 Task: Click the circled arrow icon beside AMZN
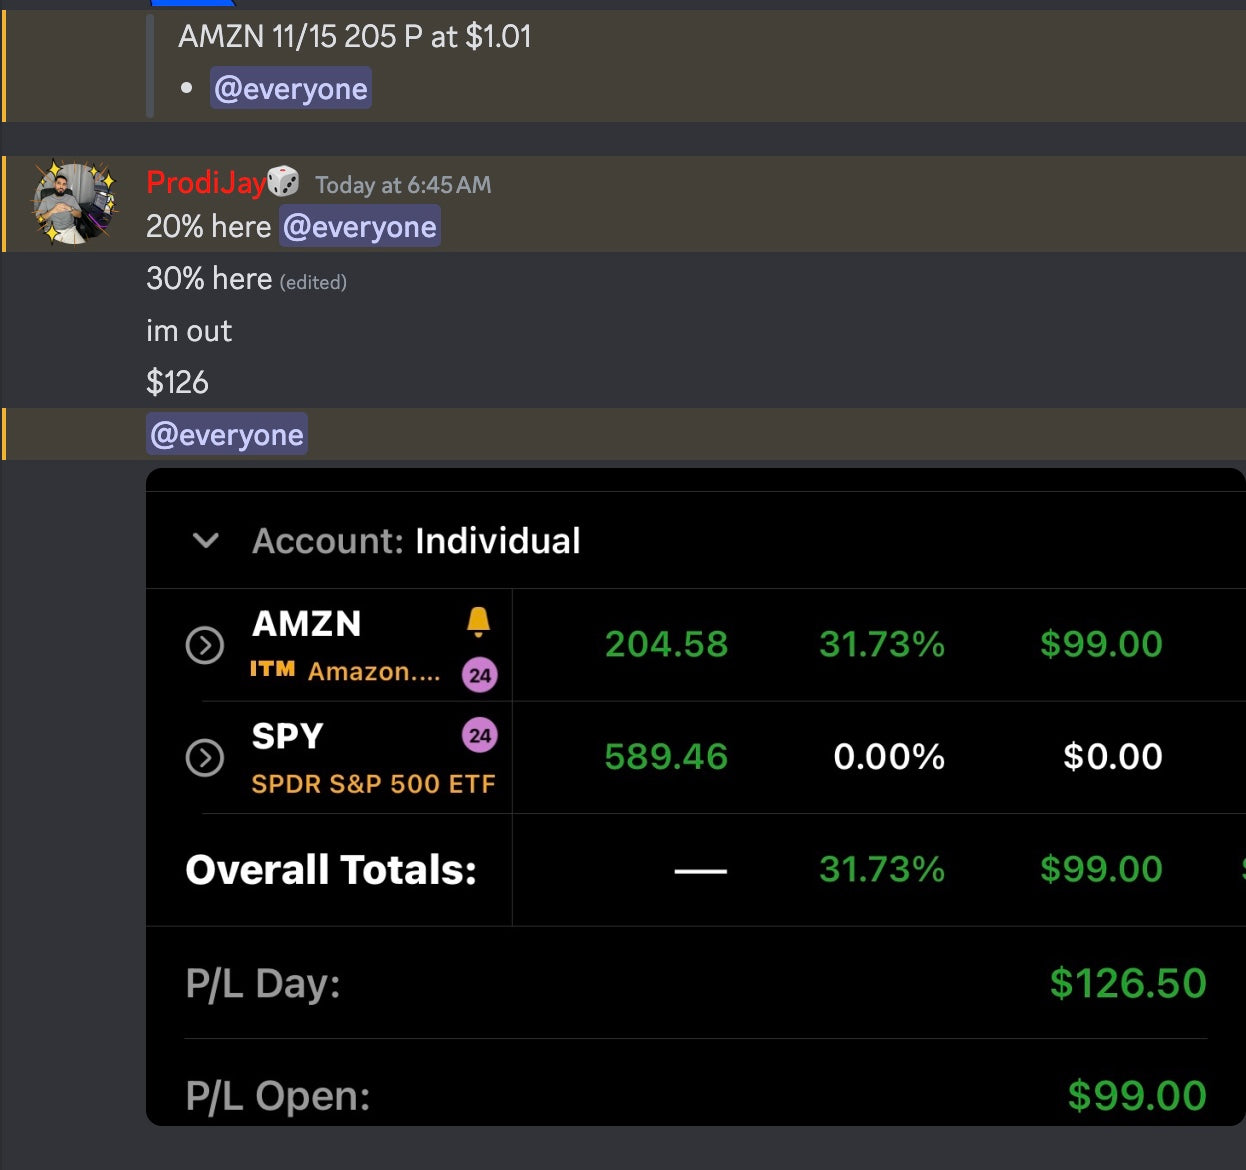click(205, 645)
